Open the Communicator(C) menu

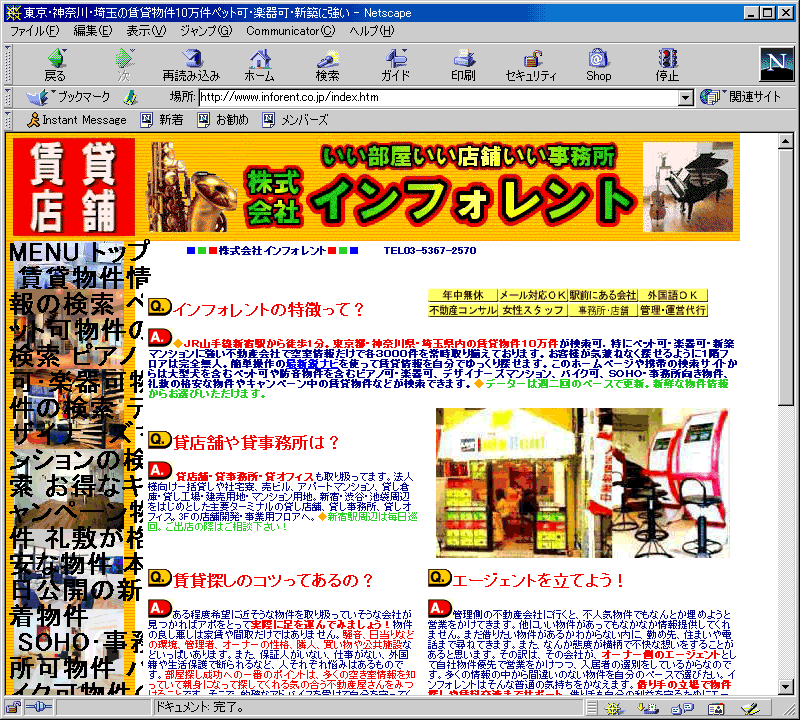coord(290,31)
